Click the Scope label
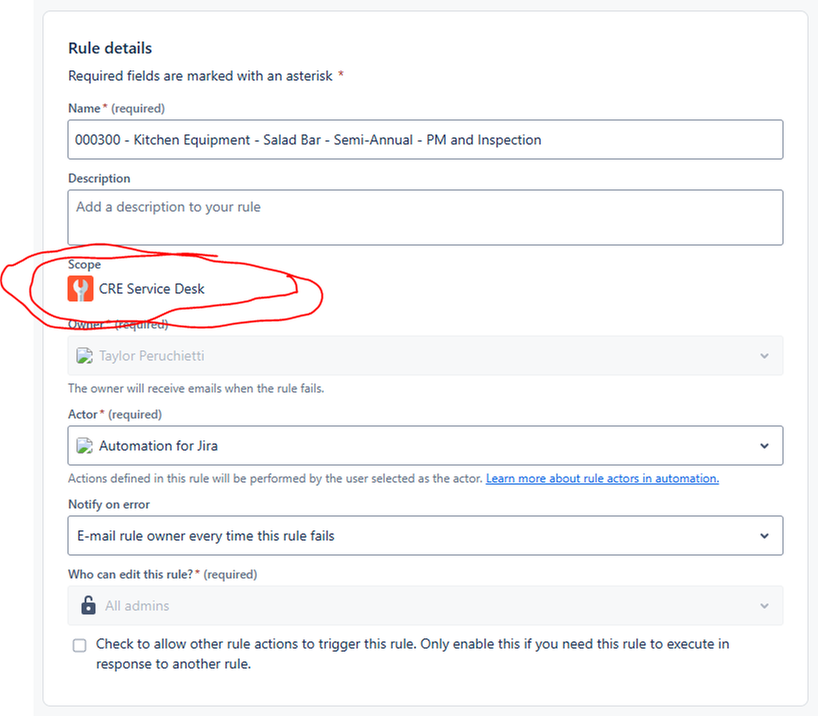This screenshot has height=716, width=818. [x=84, y=265]
